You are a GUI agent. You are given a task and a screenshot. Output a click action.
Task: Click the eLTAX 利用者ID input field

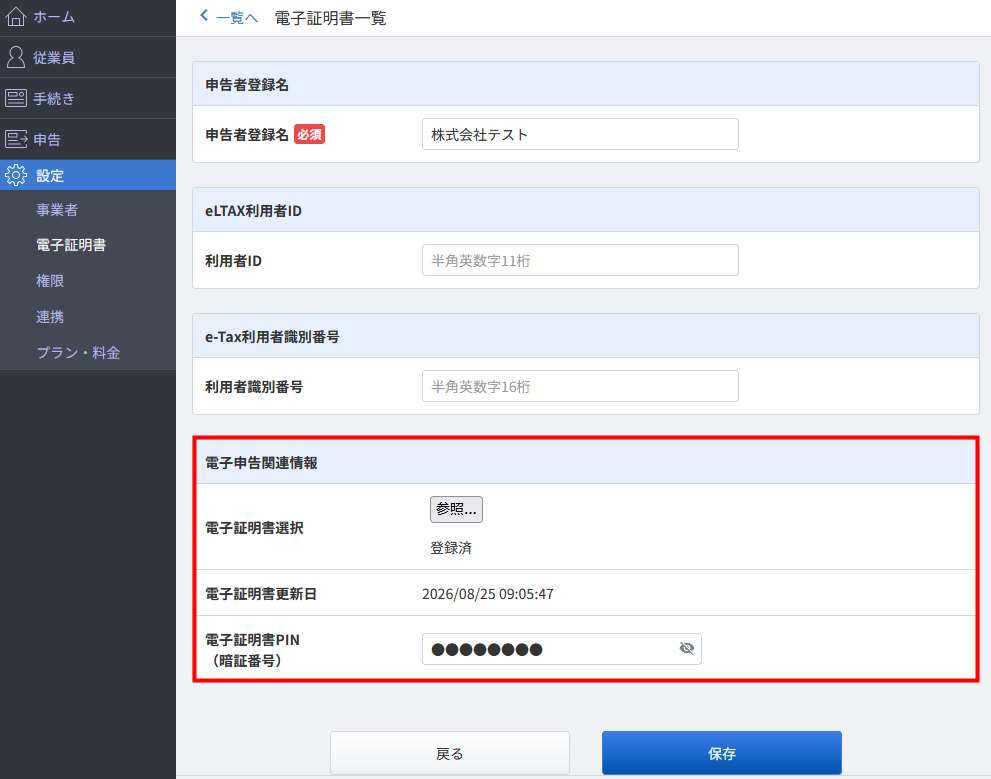pos(580,260)
